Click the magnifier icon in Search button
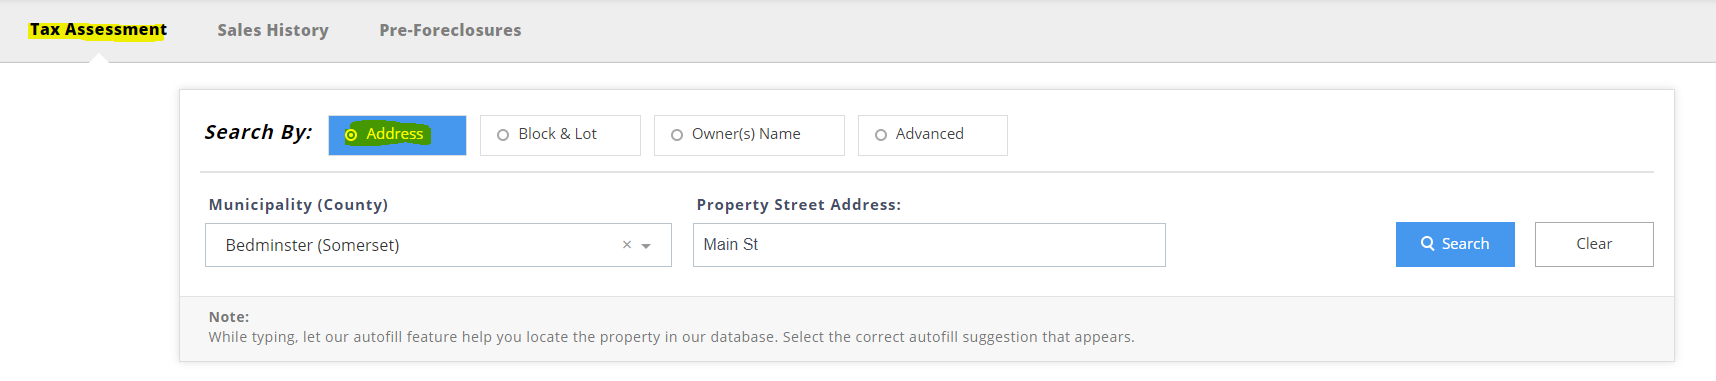1716x381 pixels. point(1428,244)
